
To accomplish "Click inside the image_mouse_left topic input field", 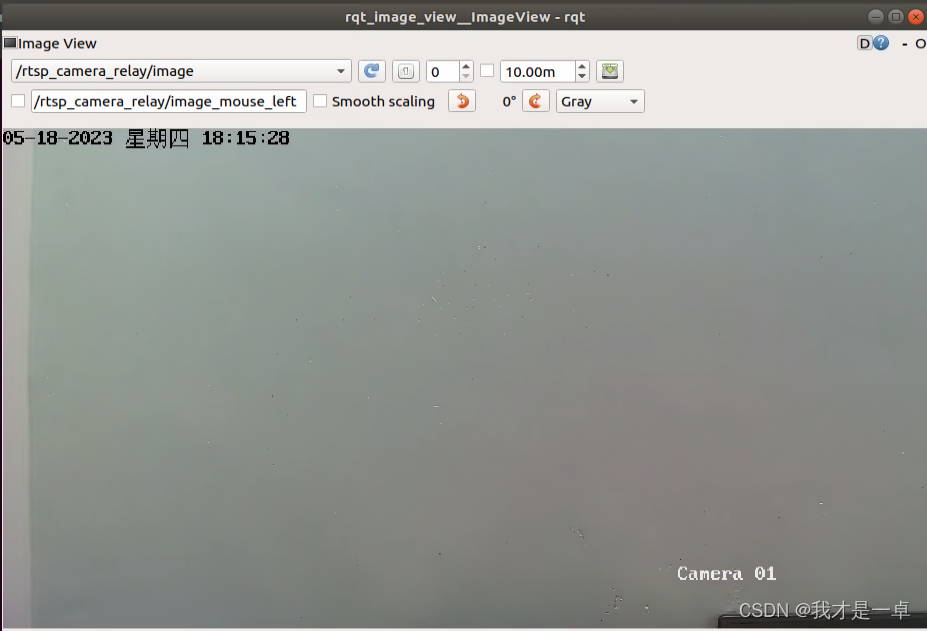I will click(165, 101).
